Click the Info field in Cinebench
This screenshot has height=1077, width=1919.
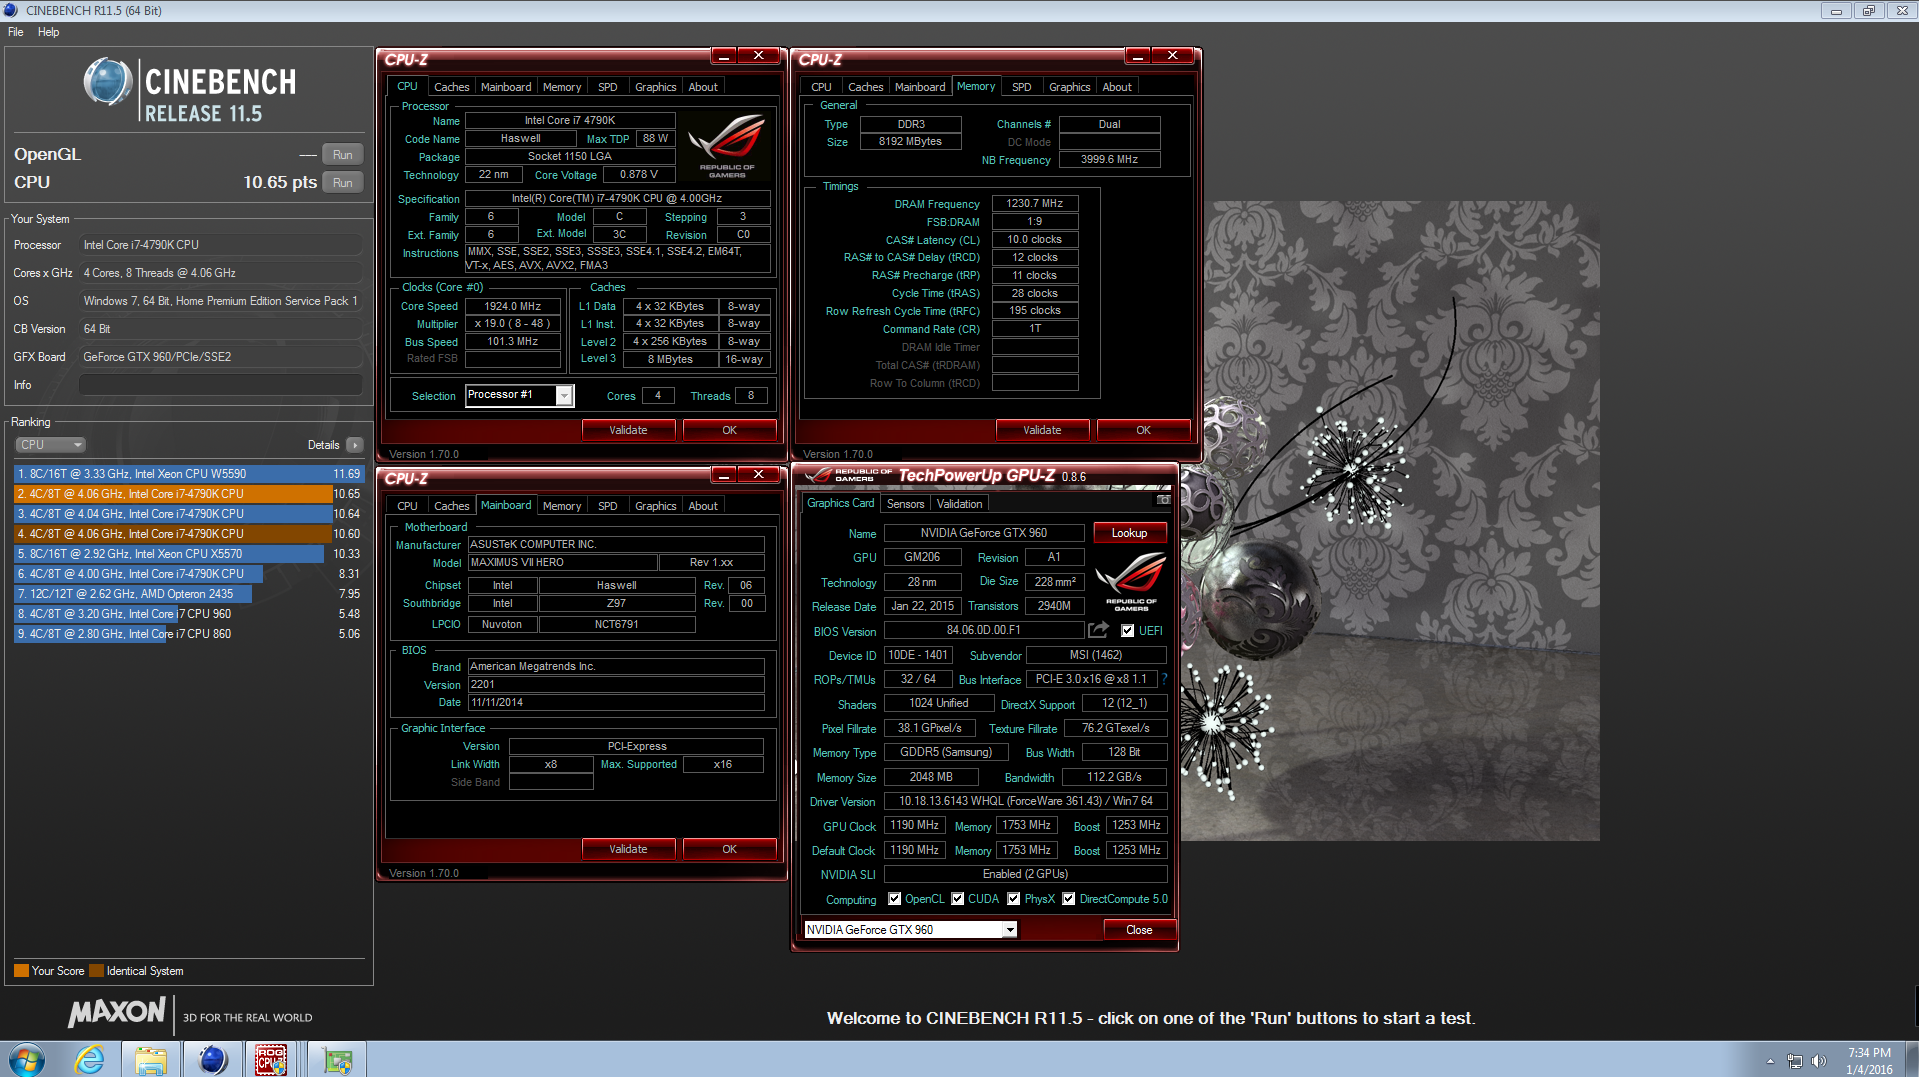[x=221, y=385]
